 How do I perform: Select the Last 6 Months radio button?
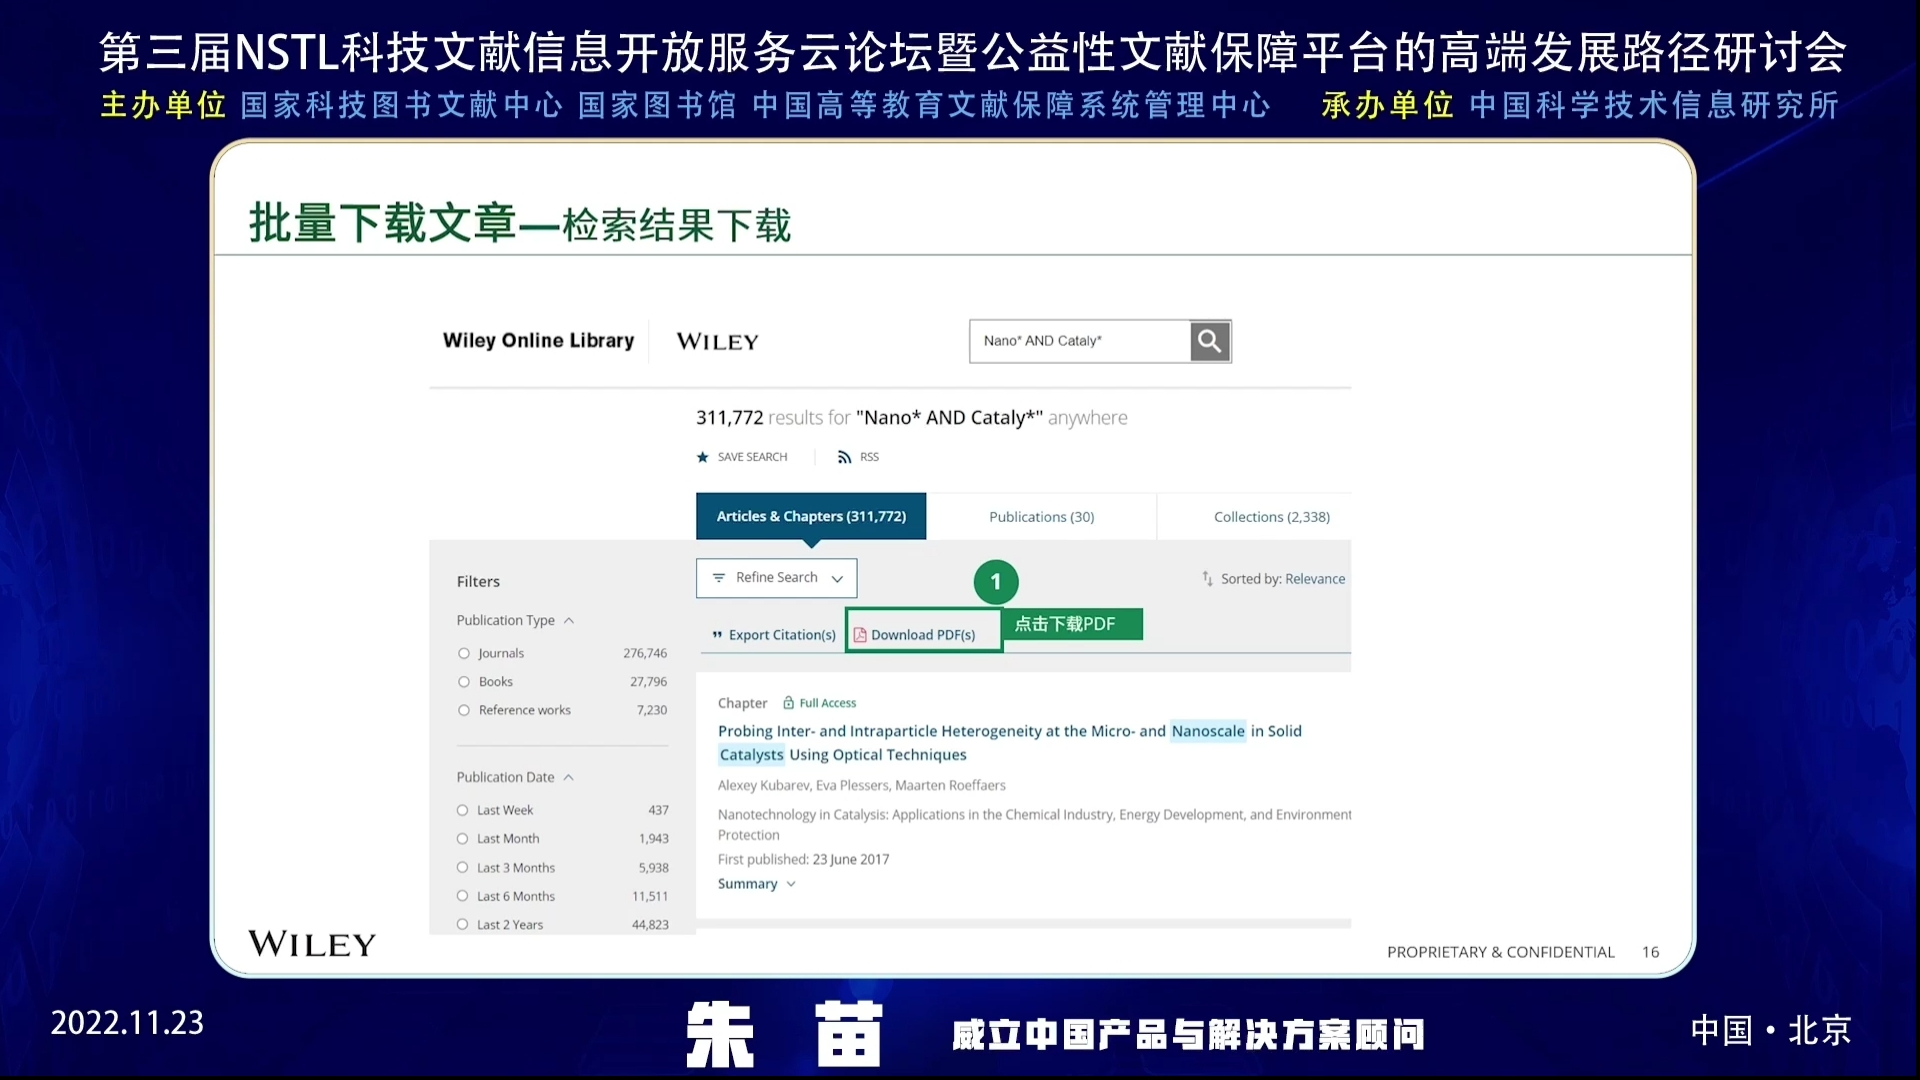463,896
